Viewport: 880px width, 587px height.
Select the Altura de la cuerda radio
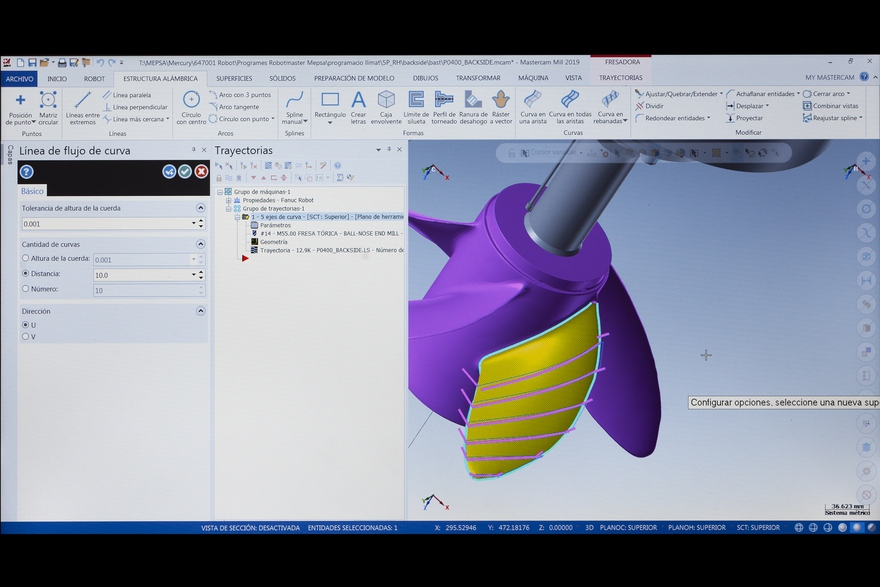[x=26, y=259]
